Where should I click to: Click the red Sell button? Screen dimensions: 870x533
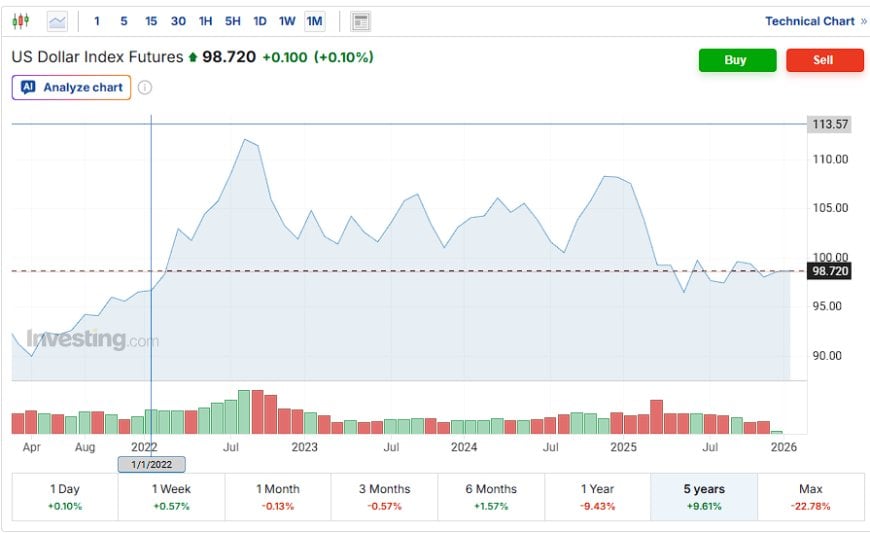pos(825,60)
